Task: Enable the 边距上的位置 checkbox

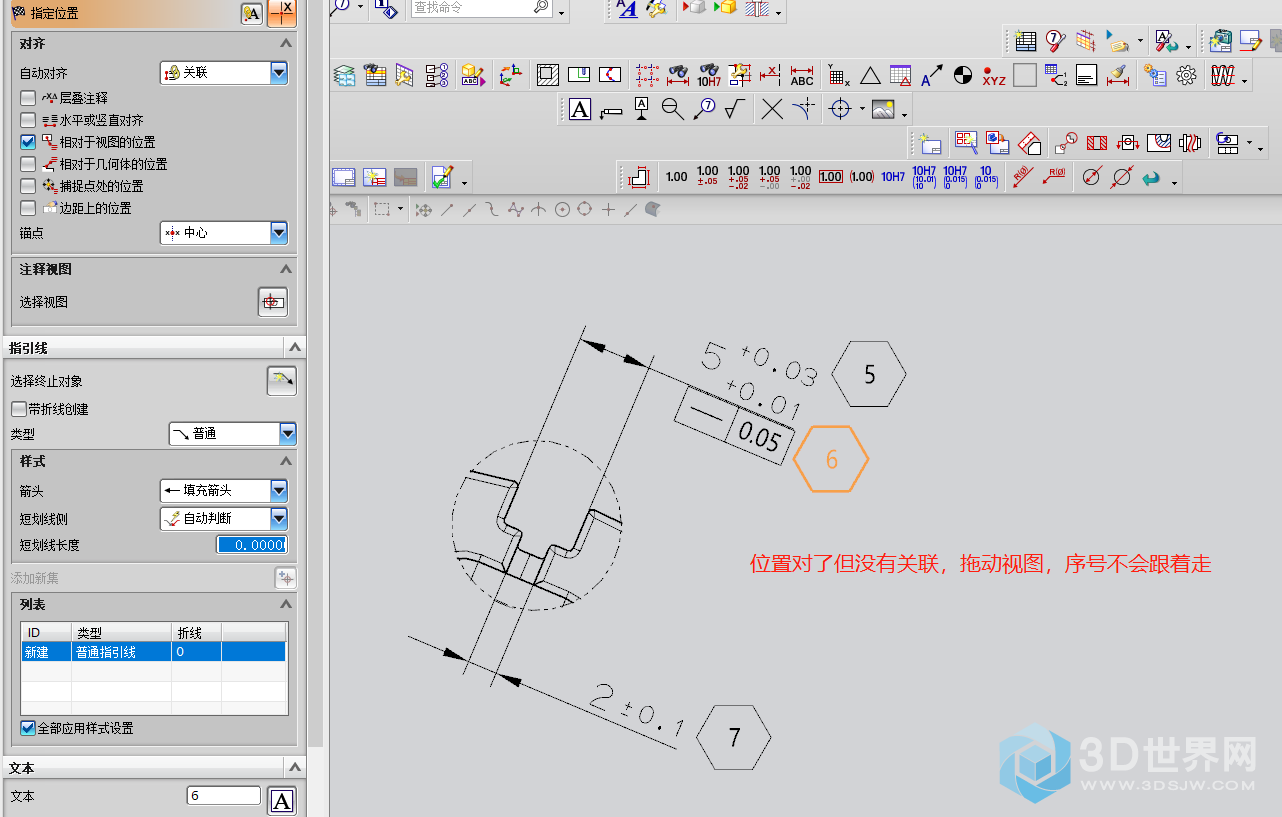Action: [28, 208]
